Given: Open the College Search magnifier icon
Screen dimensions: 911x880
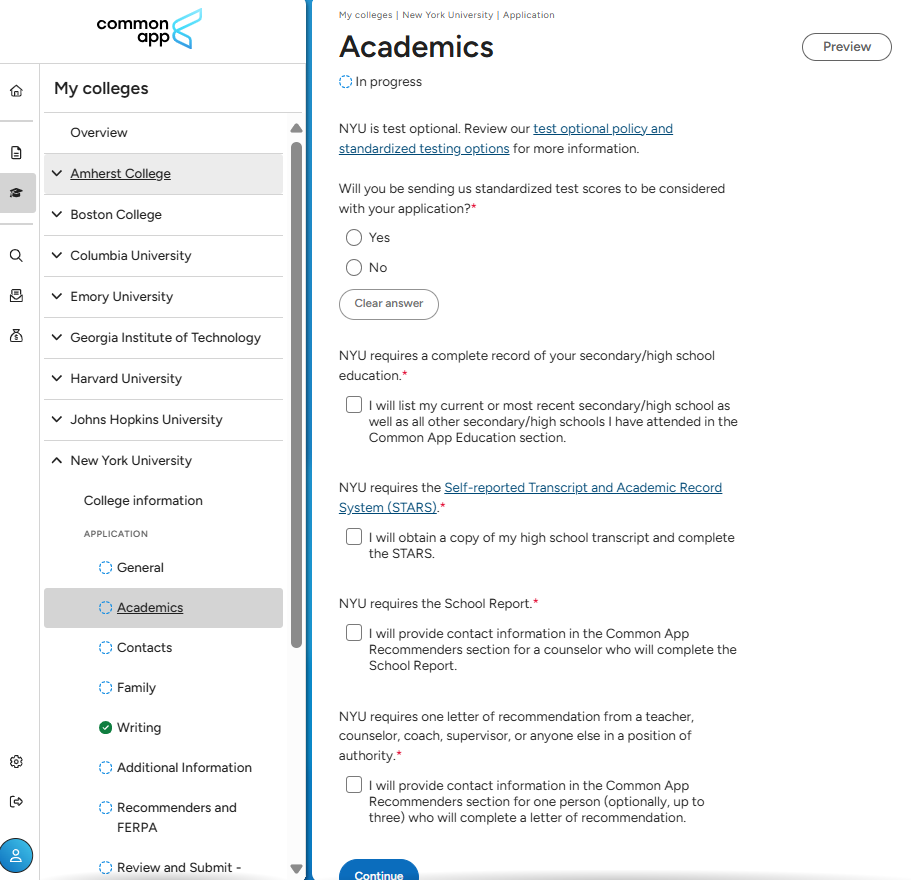Looking at the screenshot, I should tap(16, 256).
